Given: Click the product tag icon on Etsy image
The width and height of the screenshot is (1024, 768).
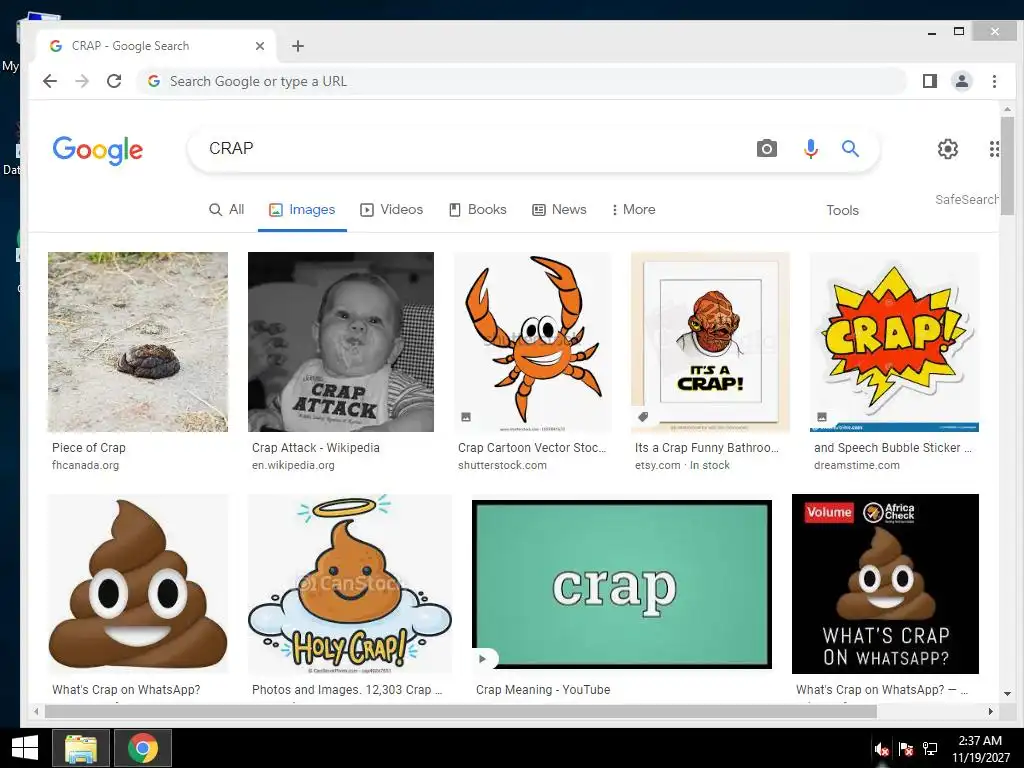Looking at the screenshot, I should point(643,417).
